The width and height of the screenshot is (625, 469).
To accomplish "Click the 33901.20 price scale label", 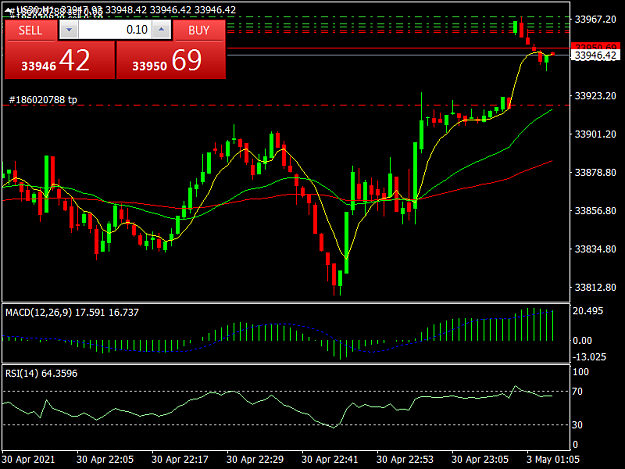I will [x=596, y=134].
